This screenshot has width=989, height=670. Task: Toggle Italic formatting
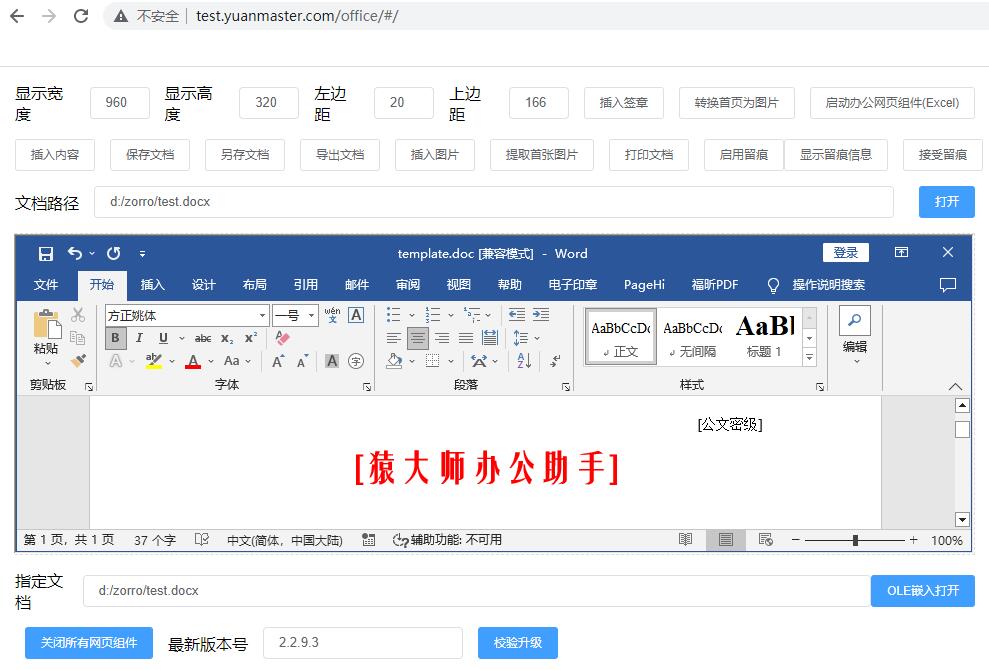(139, 338)
